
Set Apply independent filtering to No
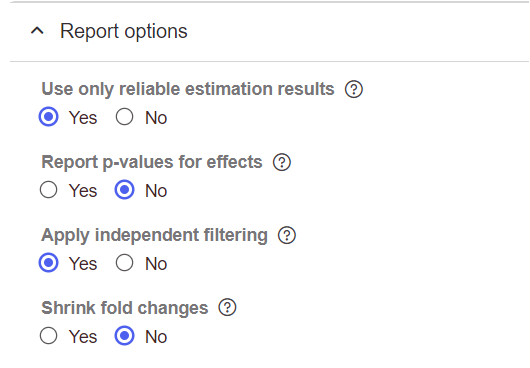124,263
